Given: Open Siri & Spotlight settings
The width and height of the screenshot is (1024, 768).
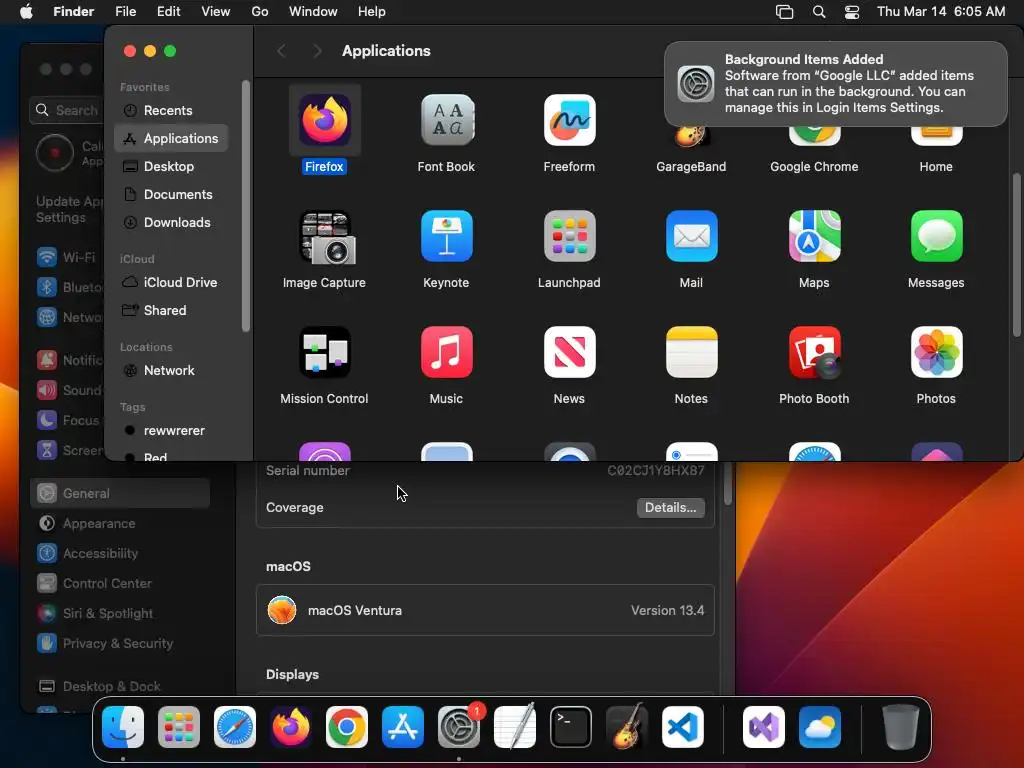Looking at the screenshot, I should (120, 614).
